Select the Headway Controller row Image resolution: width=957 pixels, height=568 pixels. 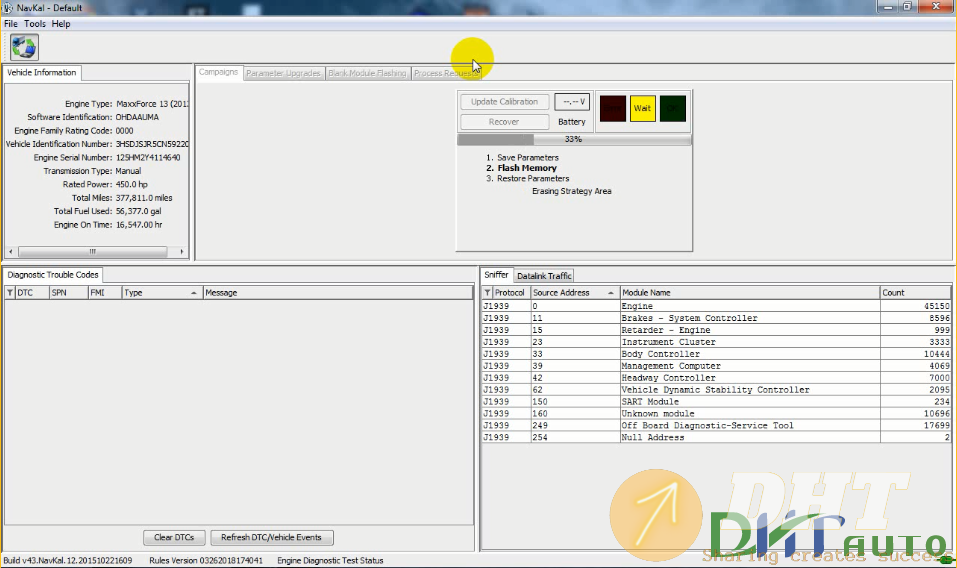[717, 378]
